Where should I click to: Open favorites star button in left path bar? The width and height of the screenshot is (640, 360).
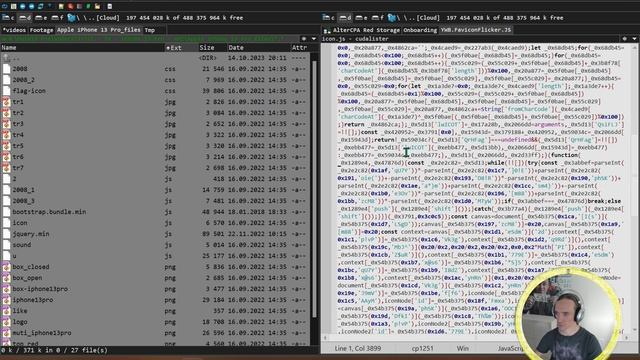click(304, 39)
